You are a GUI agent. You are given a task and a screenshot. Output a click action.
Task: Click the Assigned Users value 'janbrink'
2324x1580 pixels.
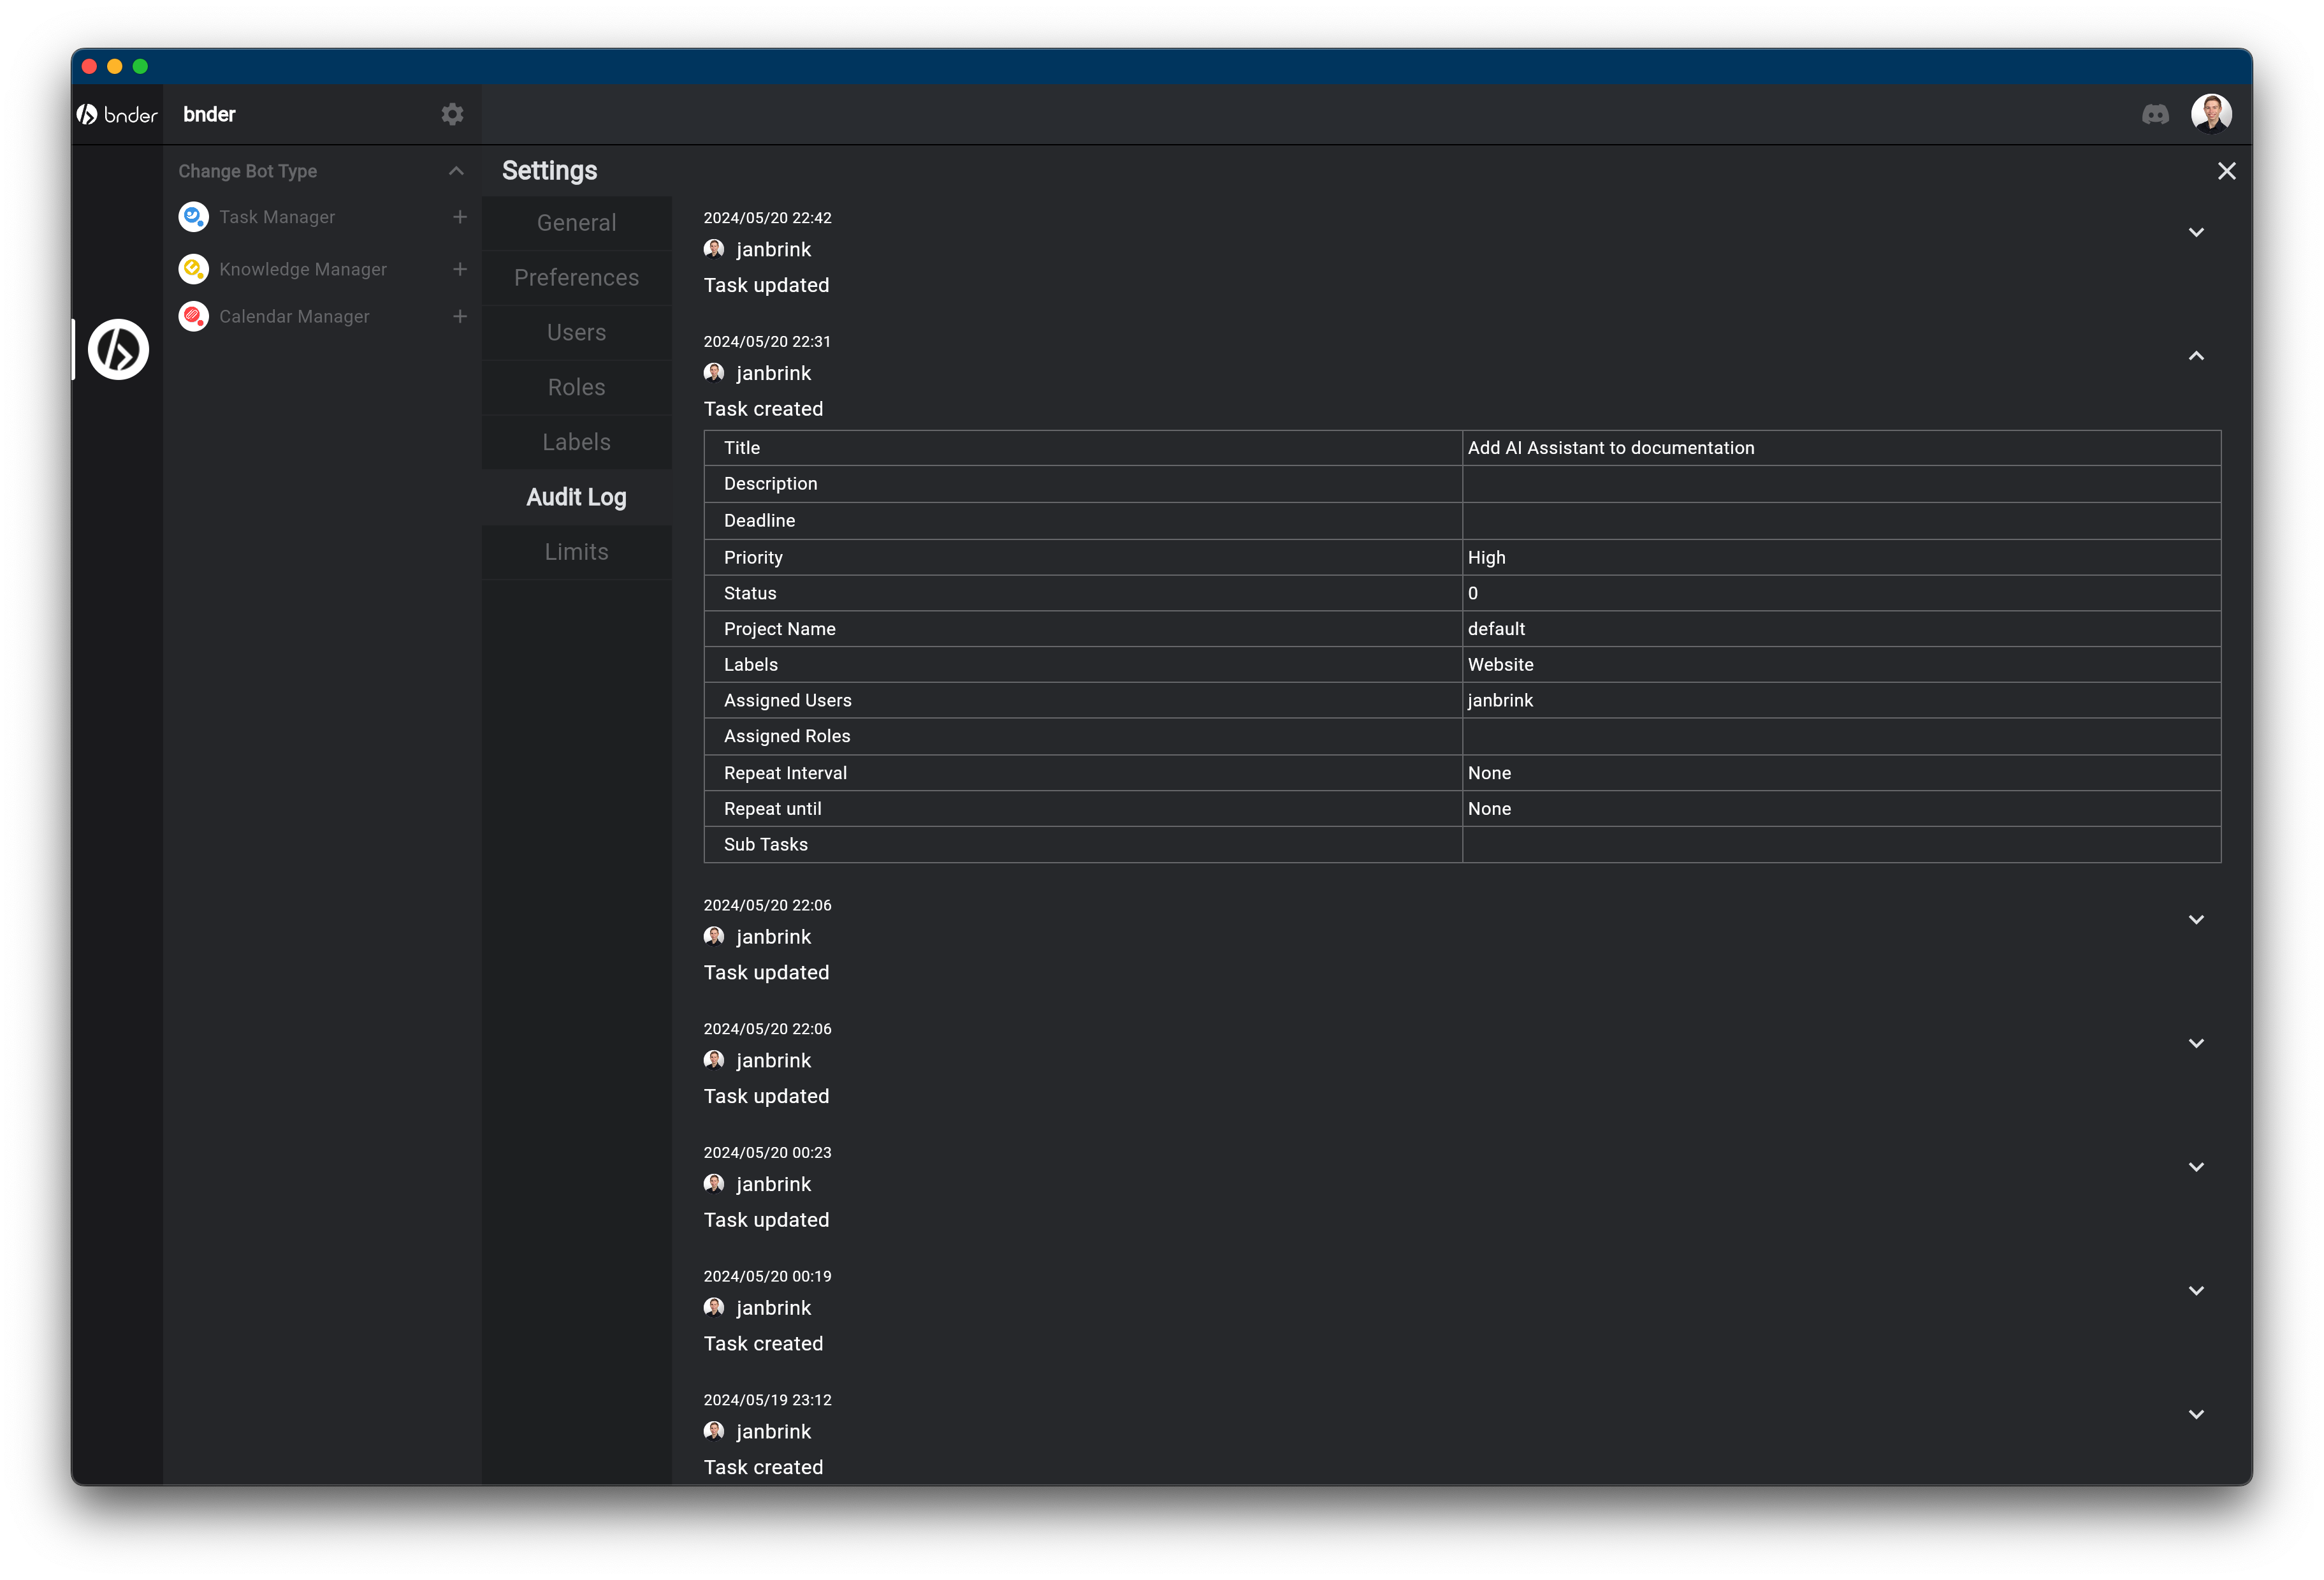click(1500, 701)
